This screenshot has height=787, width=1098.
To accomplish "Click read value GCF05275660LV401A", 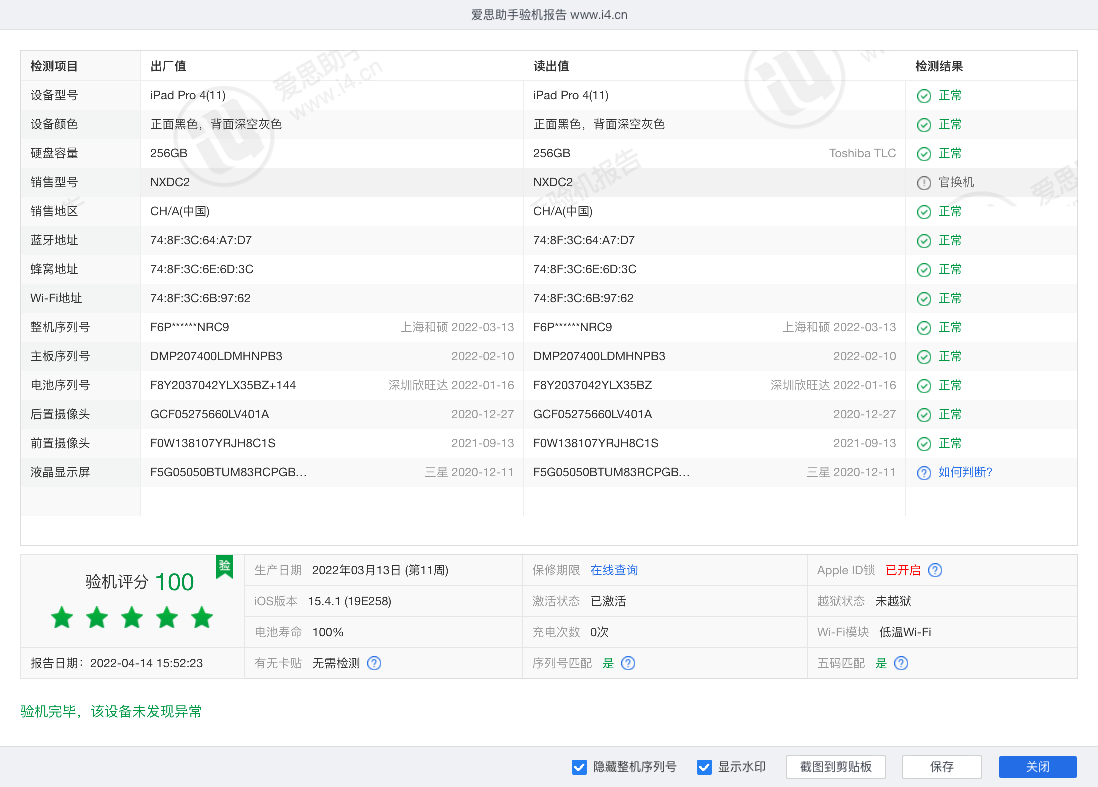I will pyautogui.click(x=592, y=415).
